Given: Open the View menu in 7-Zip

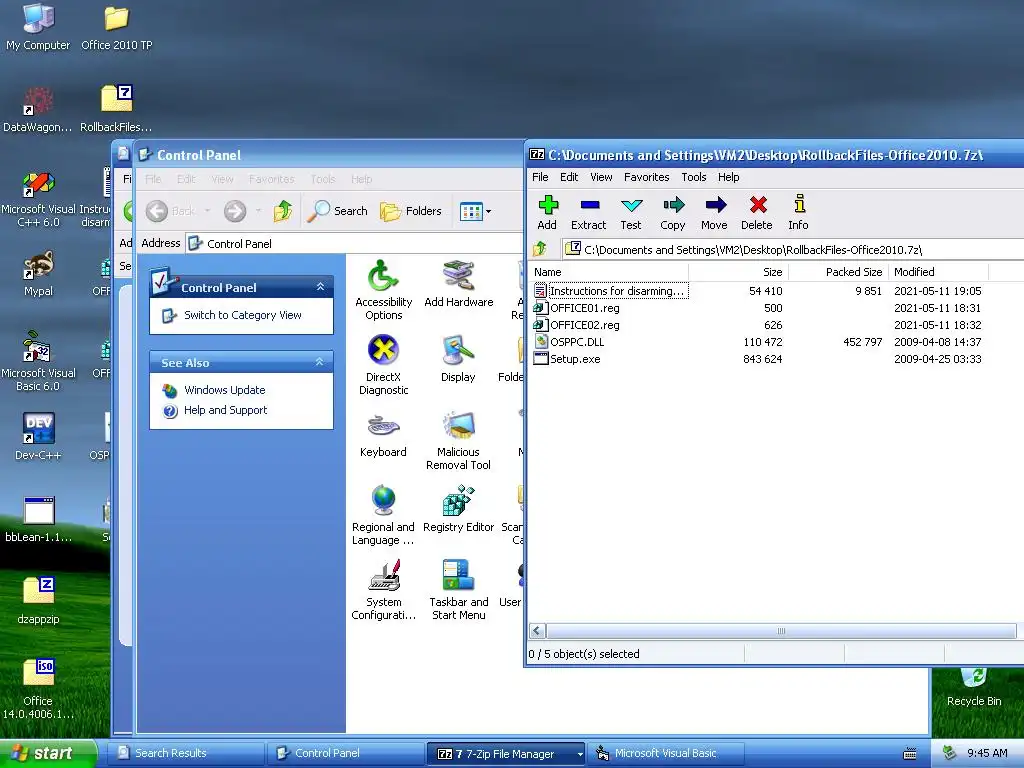Looking at the screenshot, I should pos(601,177).
